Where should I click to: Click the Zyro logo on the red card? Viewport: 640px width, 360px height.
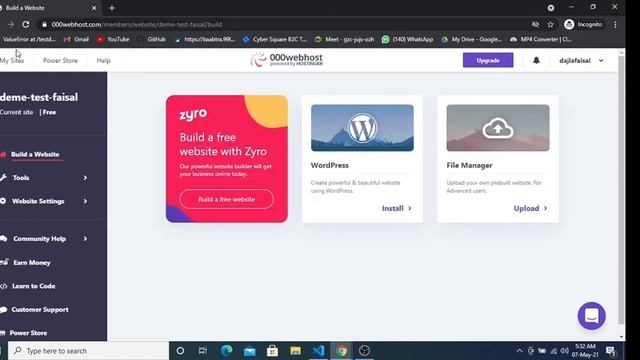(x=193, y=114)
